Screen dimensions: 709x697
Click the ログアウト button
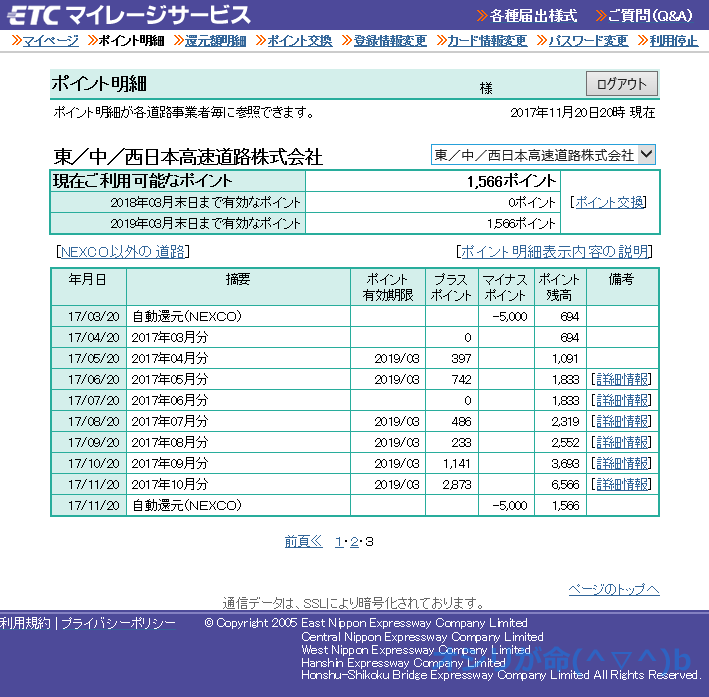(622, 84)
